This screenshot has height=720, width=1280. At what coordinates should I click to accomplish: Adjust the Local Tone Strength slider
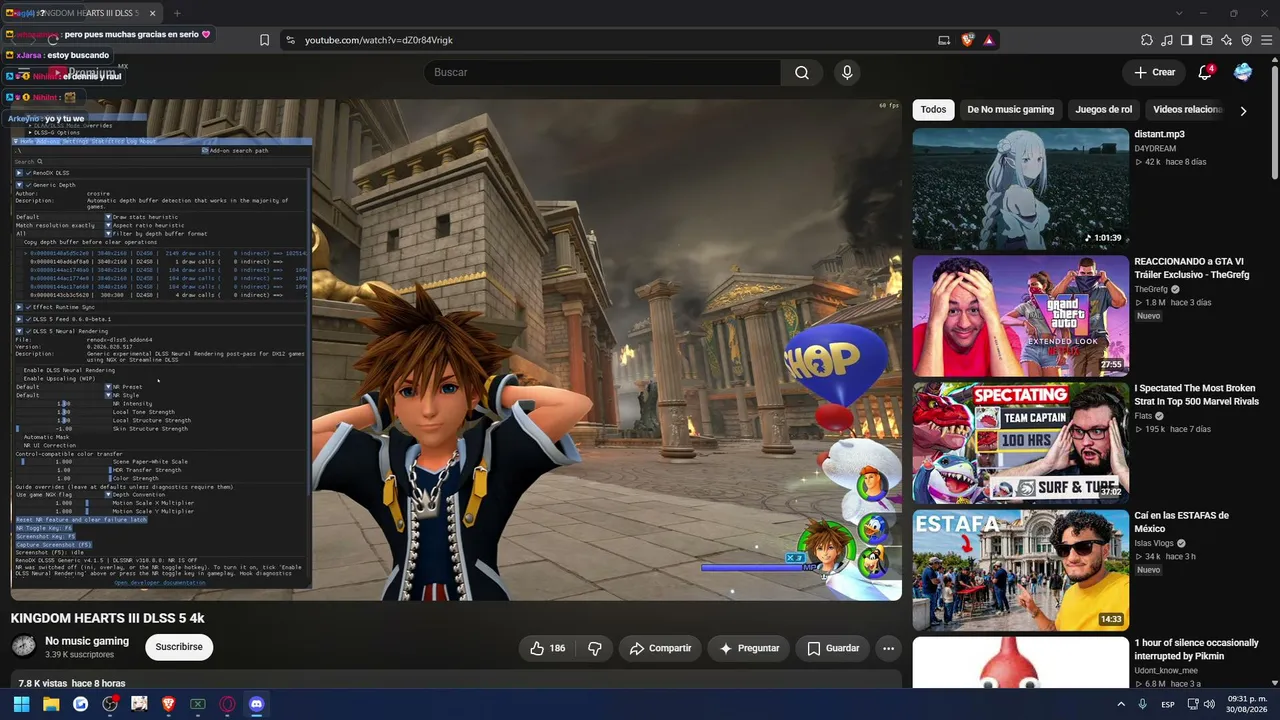coord(64,412)
